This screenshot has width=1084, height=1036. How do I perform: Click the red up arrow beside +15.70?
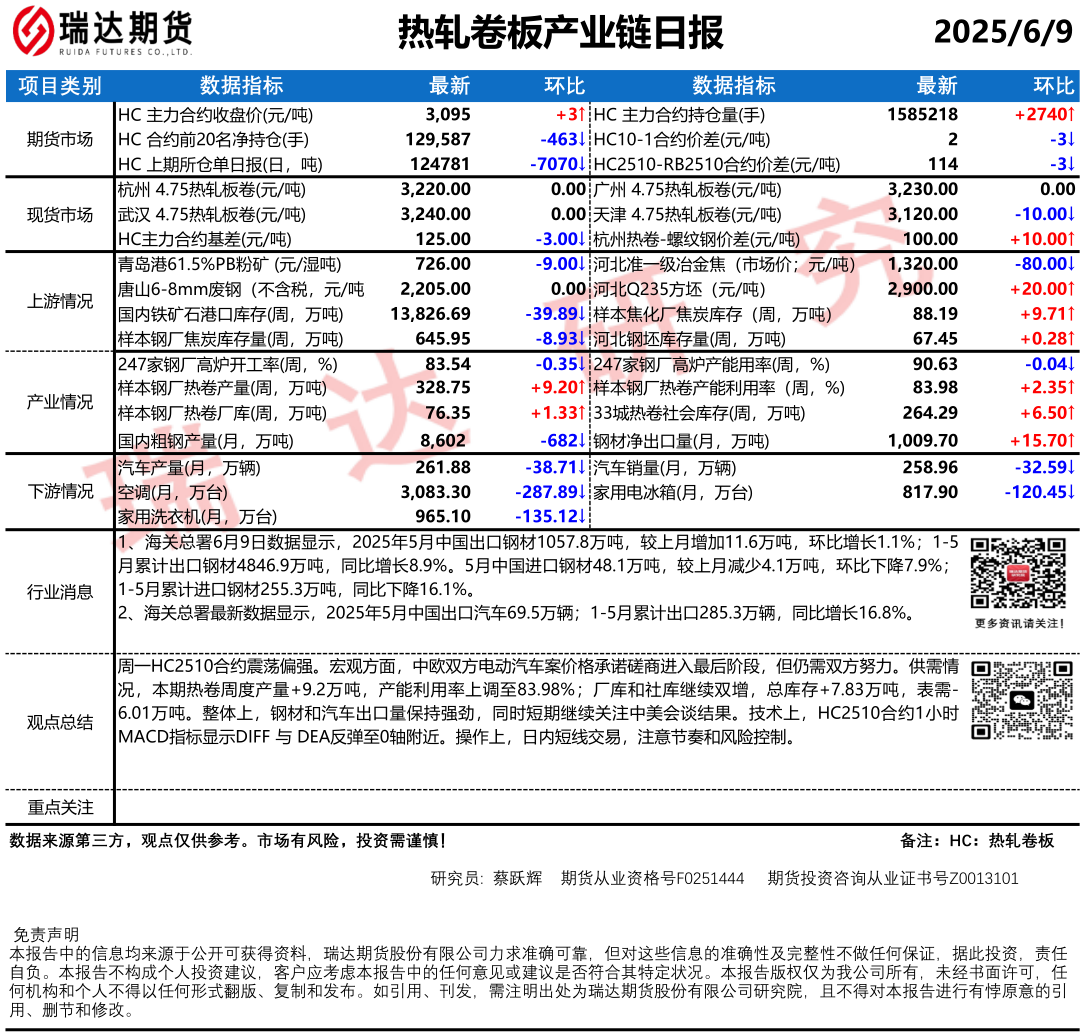coord(1069,440)
